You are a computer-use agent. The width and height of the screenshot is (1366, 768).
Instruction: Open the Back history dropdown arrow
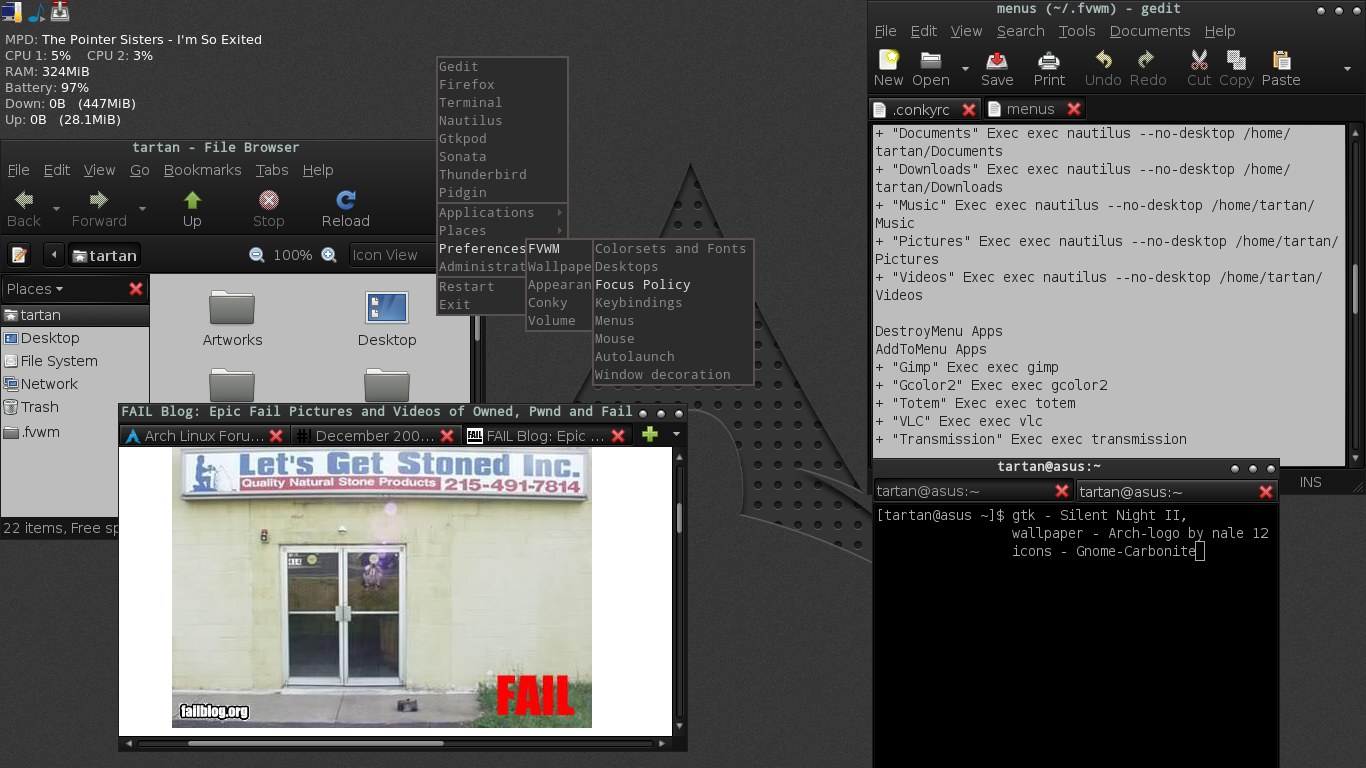pos(57,209)
